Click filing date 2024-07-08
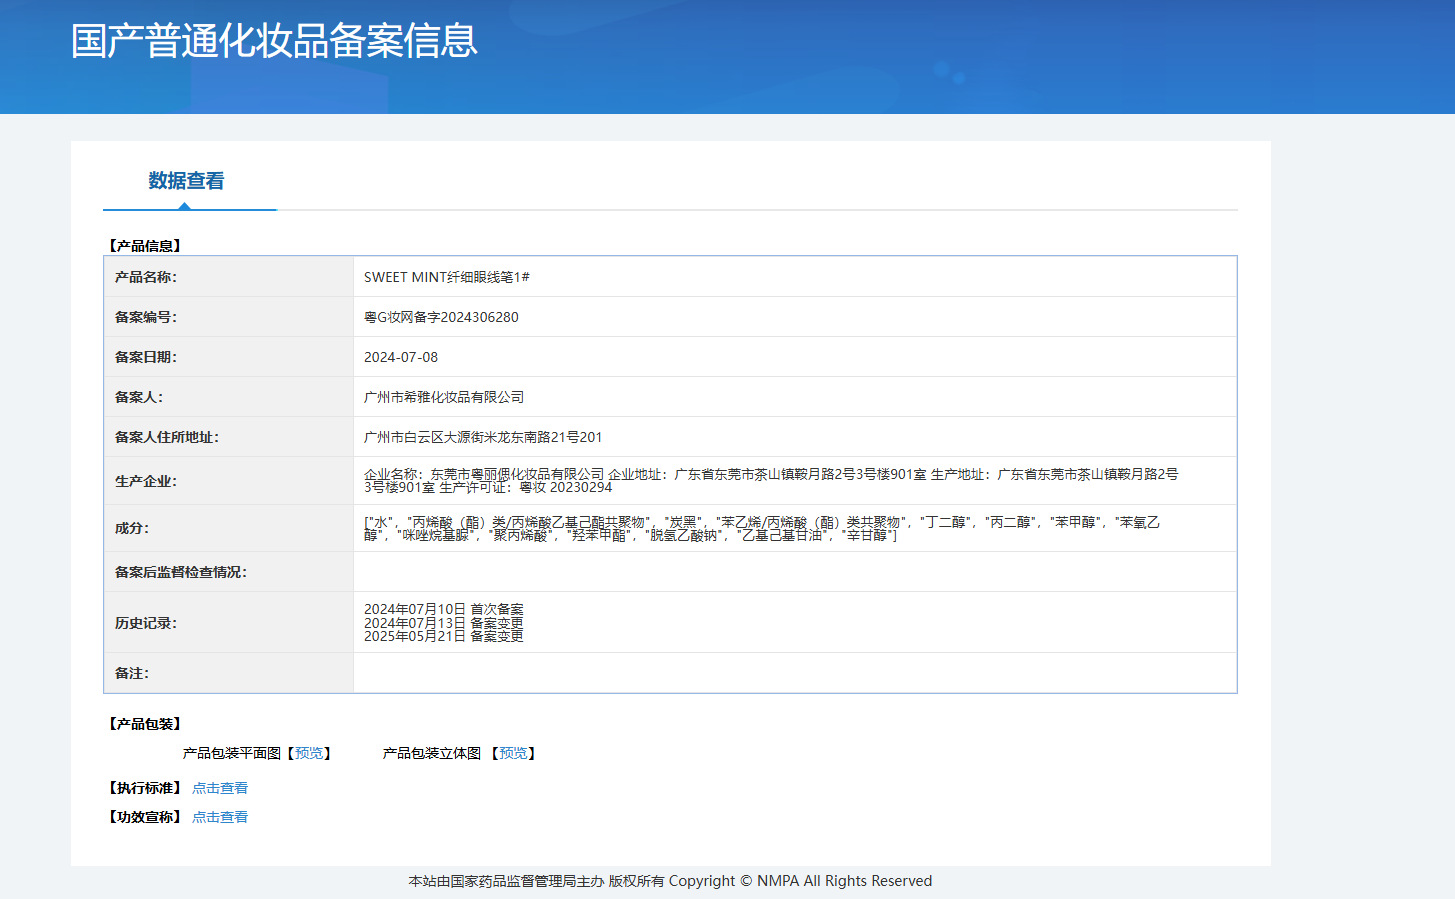1455x899 pixels. [401, 357]
